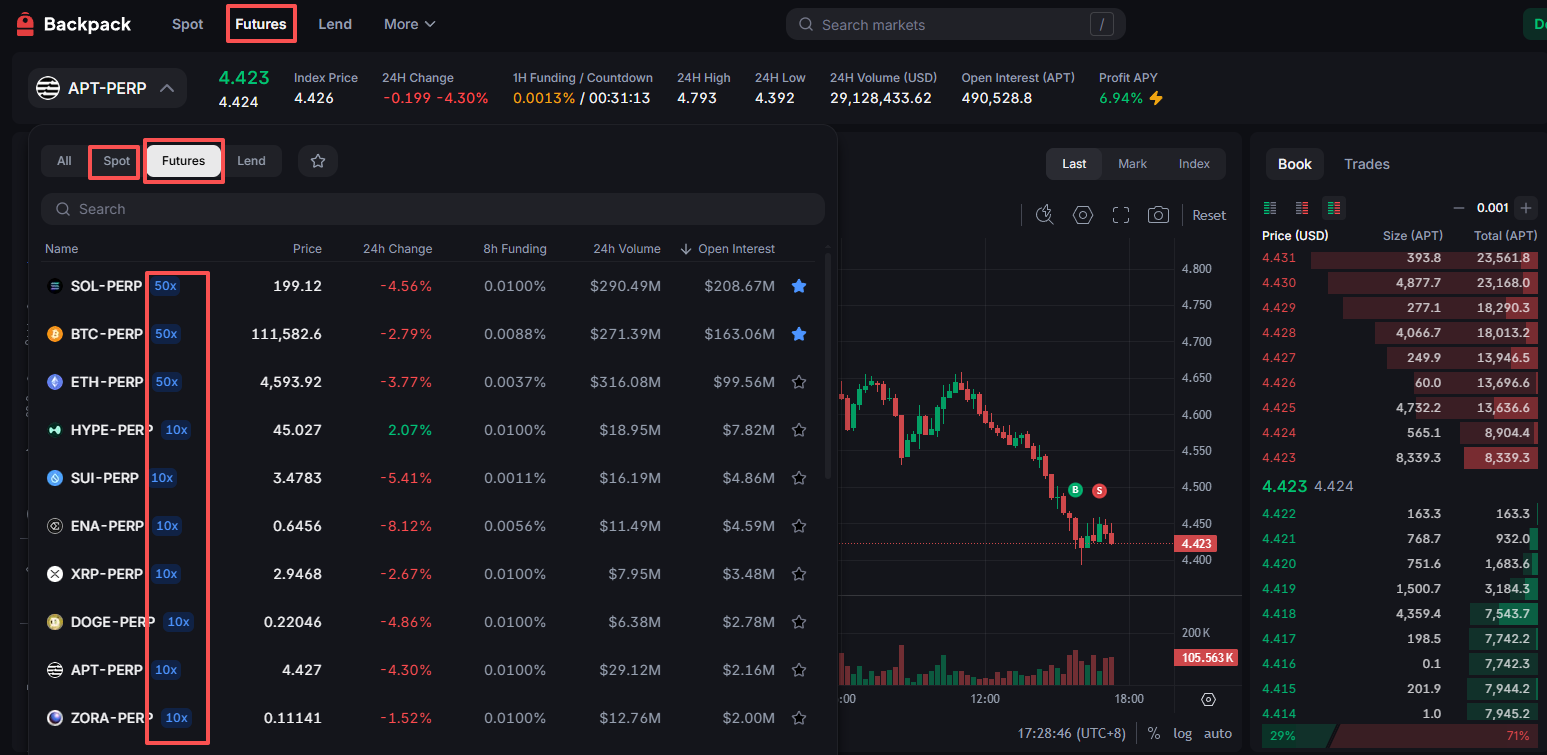
Task: Unfavorite the SOL-PERP market star
Action: coord(799,286)
